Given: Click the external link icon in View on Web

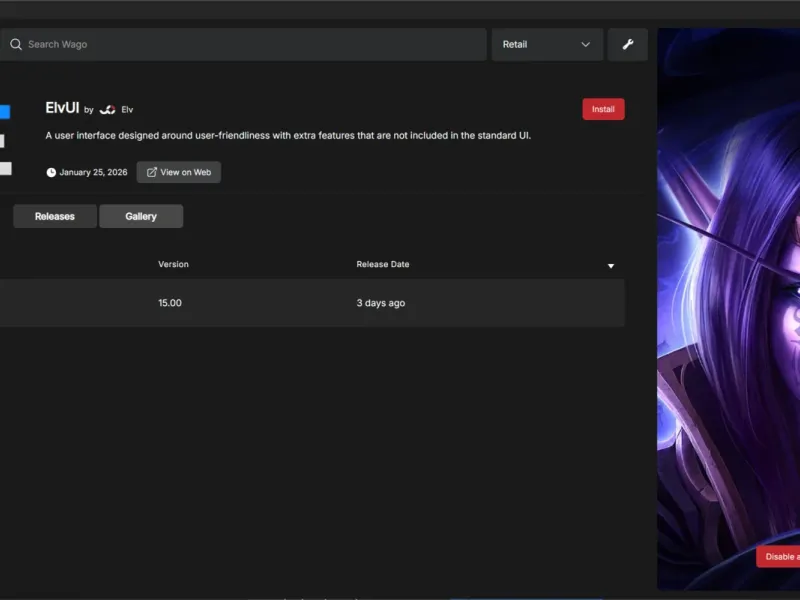Looking at the screenshot, I should click(x=152, y=172).
